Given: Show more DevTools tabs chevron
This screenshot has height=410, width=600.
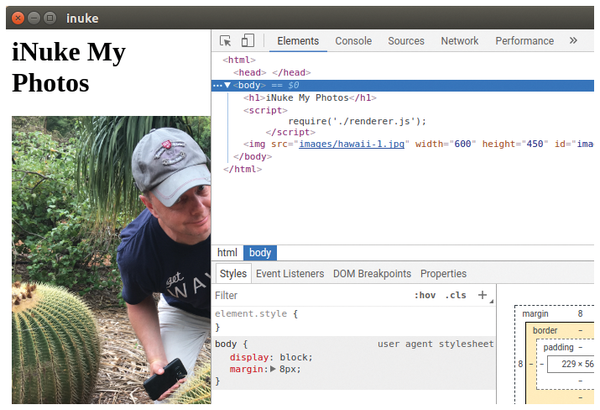Looking at the screenshot, I should [x=573, y=41].
